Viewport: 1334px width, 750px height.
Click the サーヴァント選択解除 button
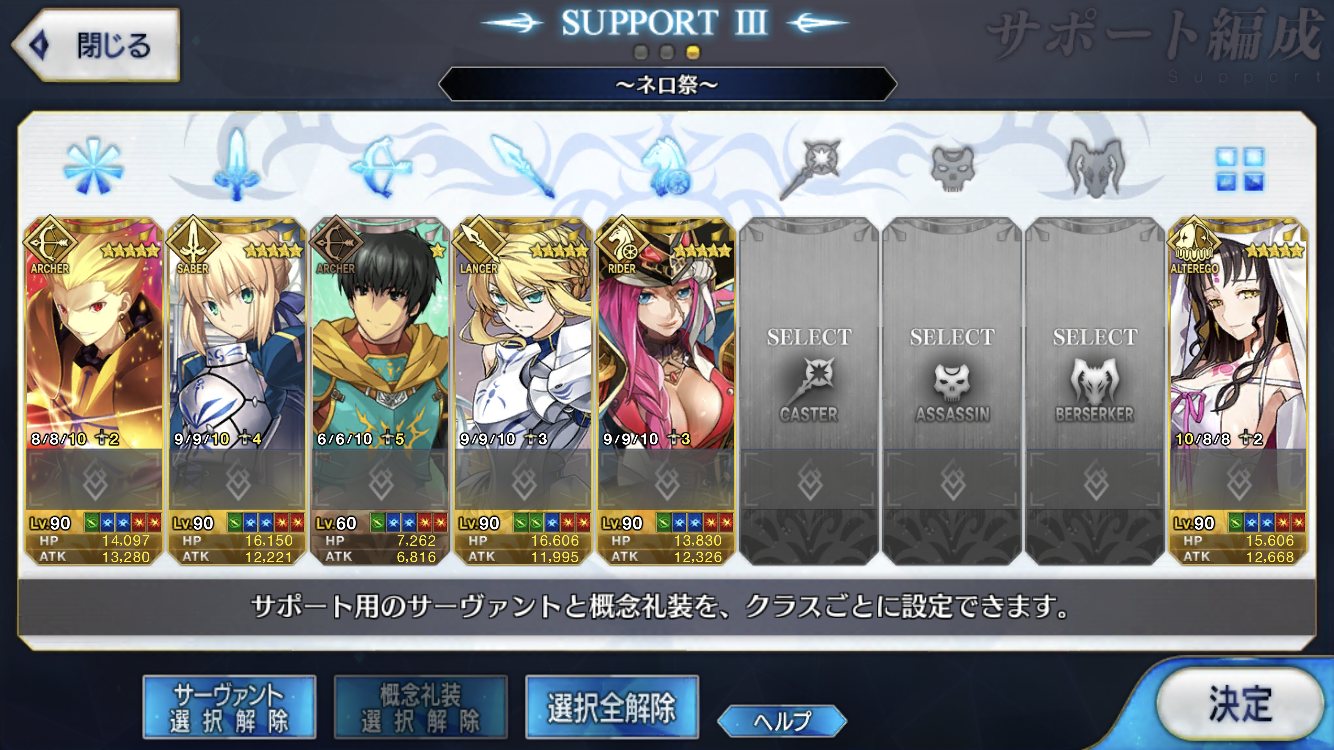click(229, 708)
